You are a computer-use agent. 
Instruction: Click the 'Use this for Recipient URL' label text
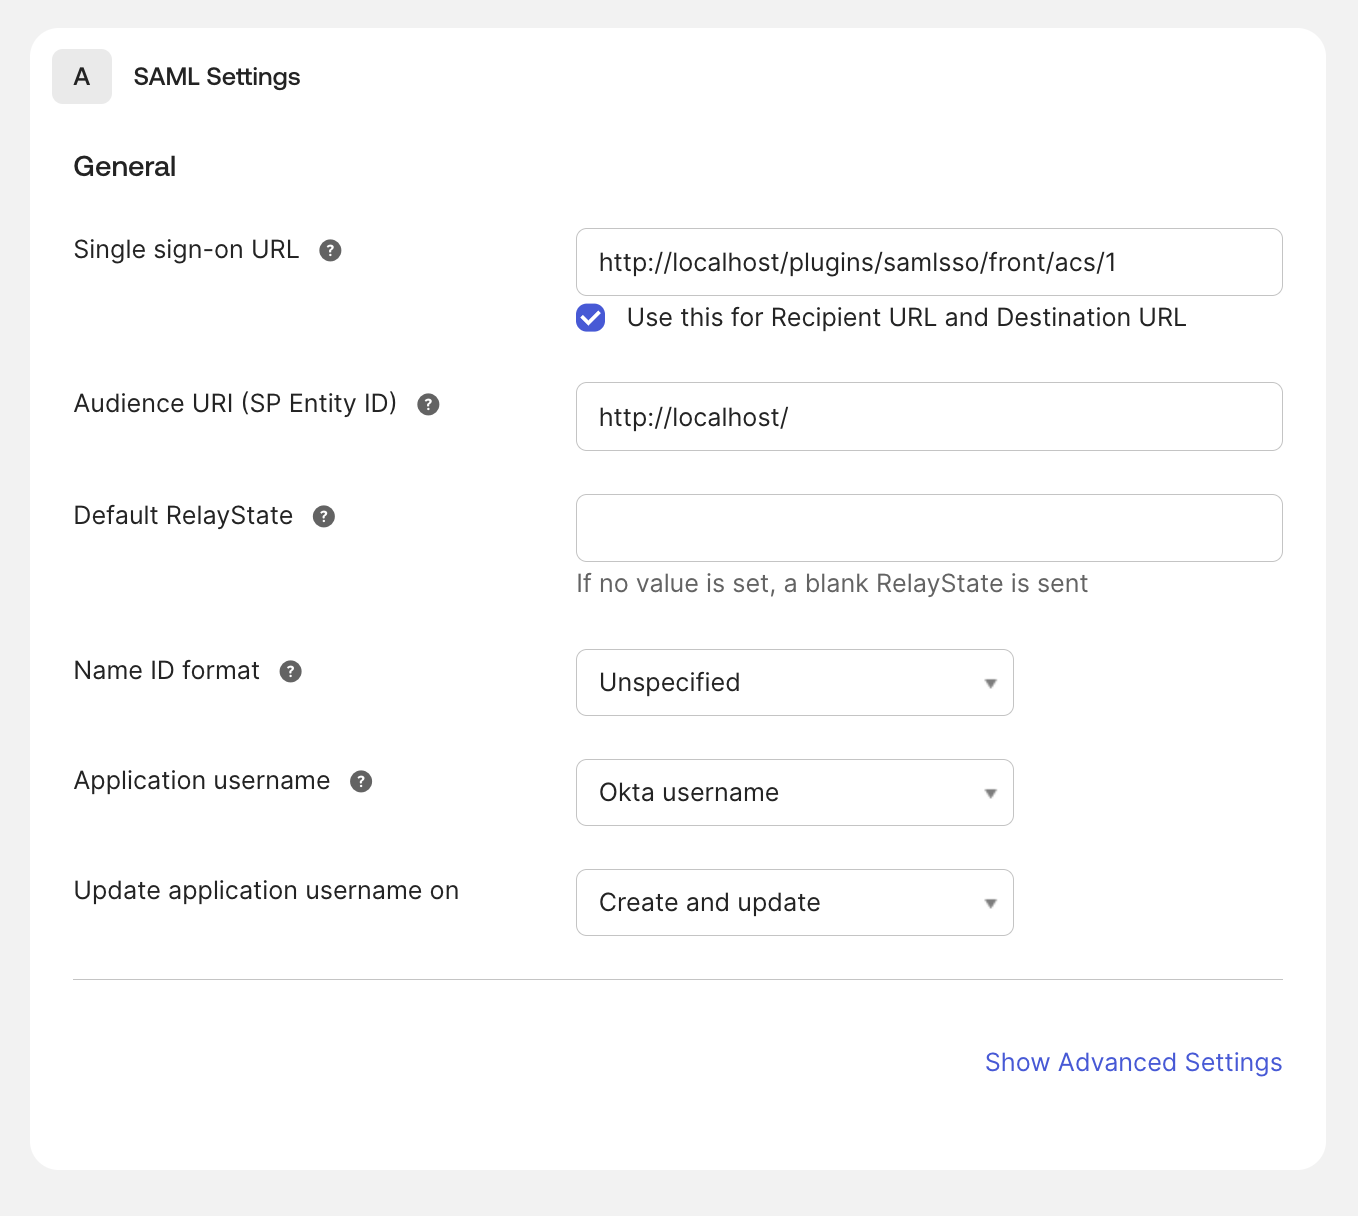click(x=905, y=318)
